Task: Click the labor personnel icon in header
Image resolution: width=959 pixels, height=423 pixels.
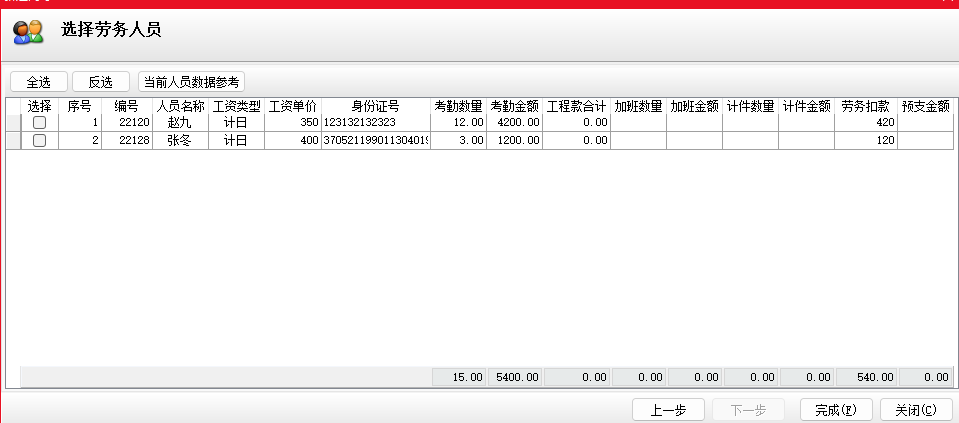Action: pos(27,32)
